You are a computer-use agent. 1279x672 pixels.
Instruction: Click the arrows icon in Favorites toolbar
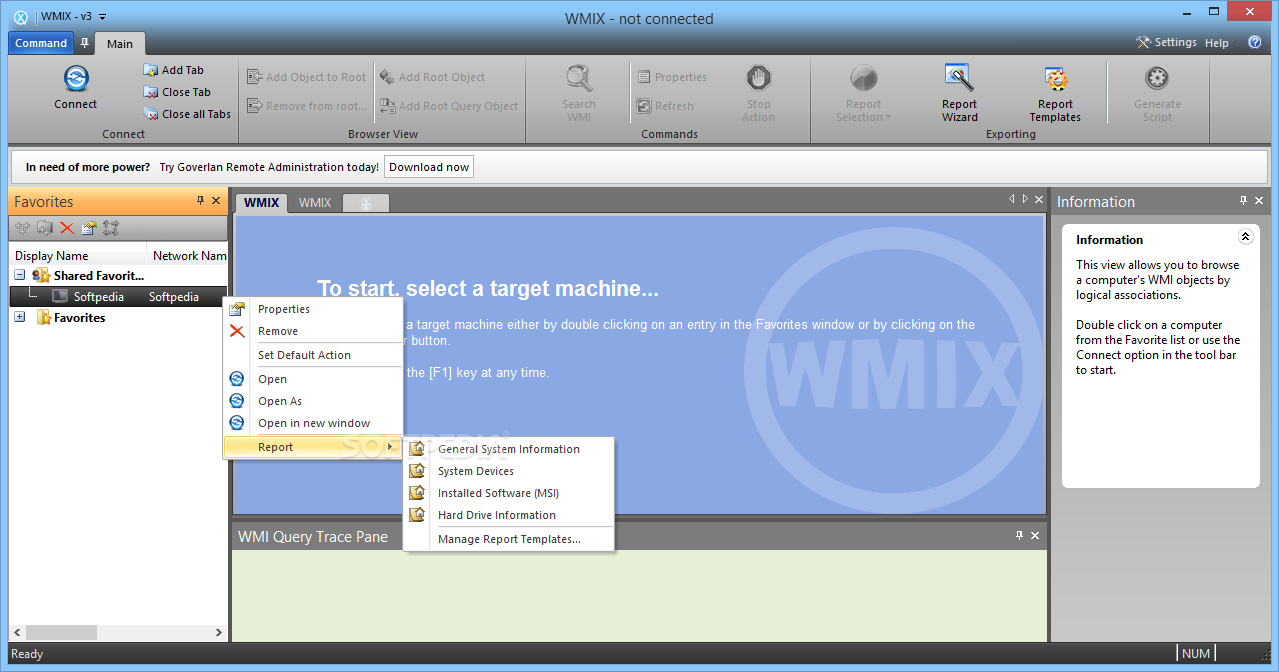pyautogui.click(x=111, y=229)
